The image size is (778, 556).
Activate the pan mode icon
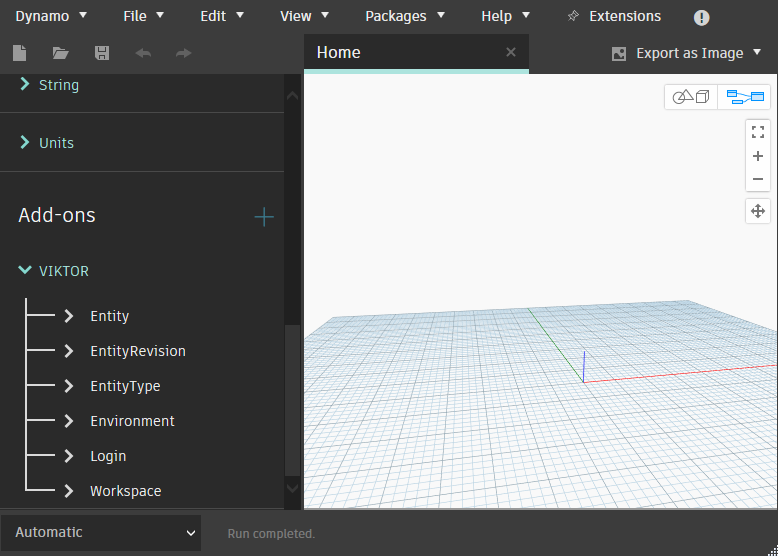point(758,211)
